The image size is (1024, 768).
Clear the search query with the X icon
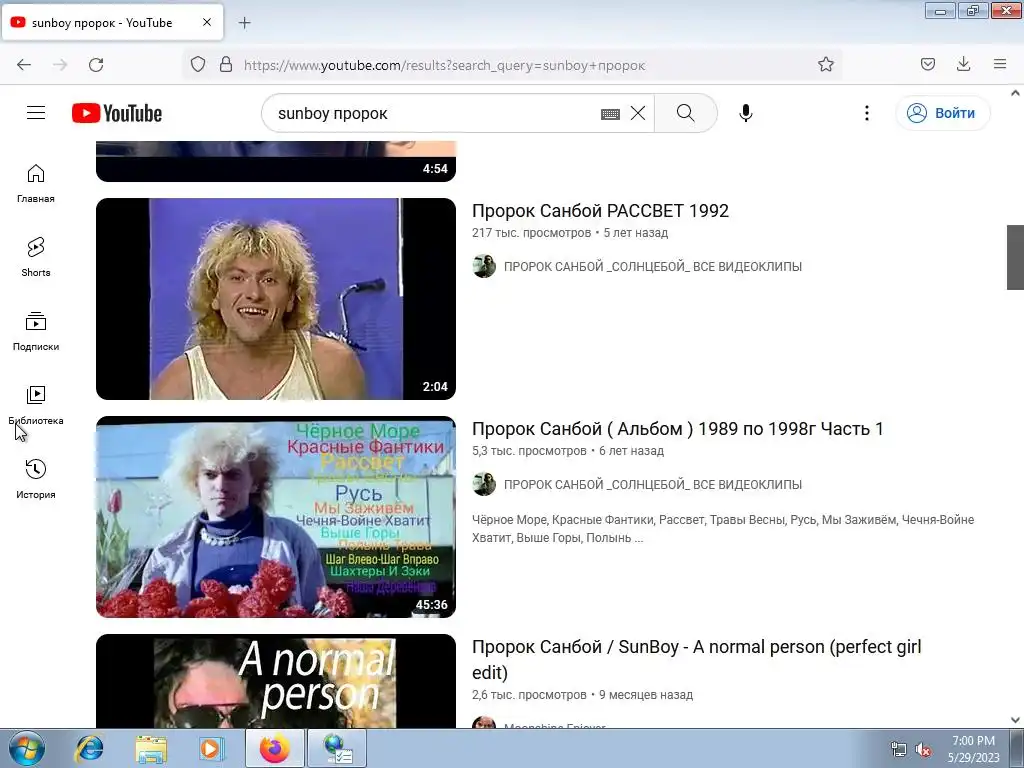pos(638,113)
